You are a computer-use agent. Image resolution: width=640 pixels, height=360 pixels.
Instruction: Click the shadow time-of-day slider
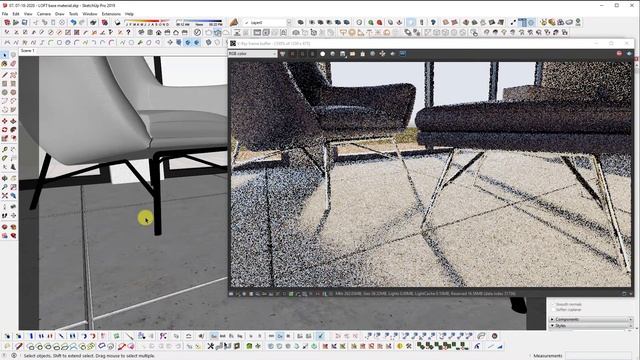(x=199, y=21)
